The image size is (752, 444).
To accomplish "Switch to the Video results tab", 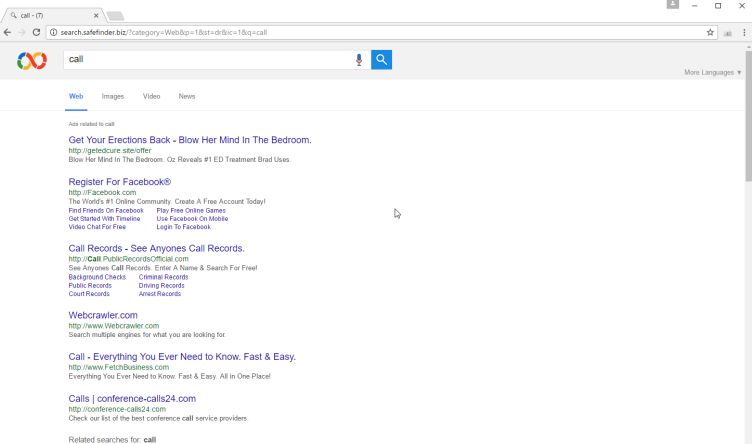I will (x=151, y=96).
